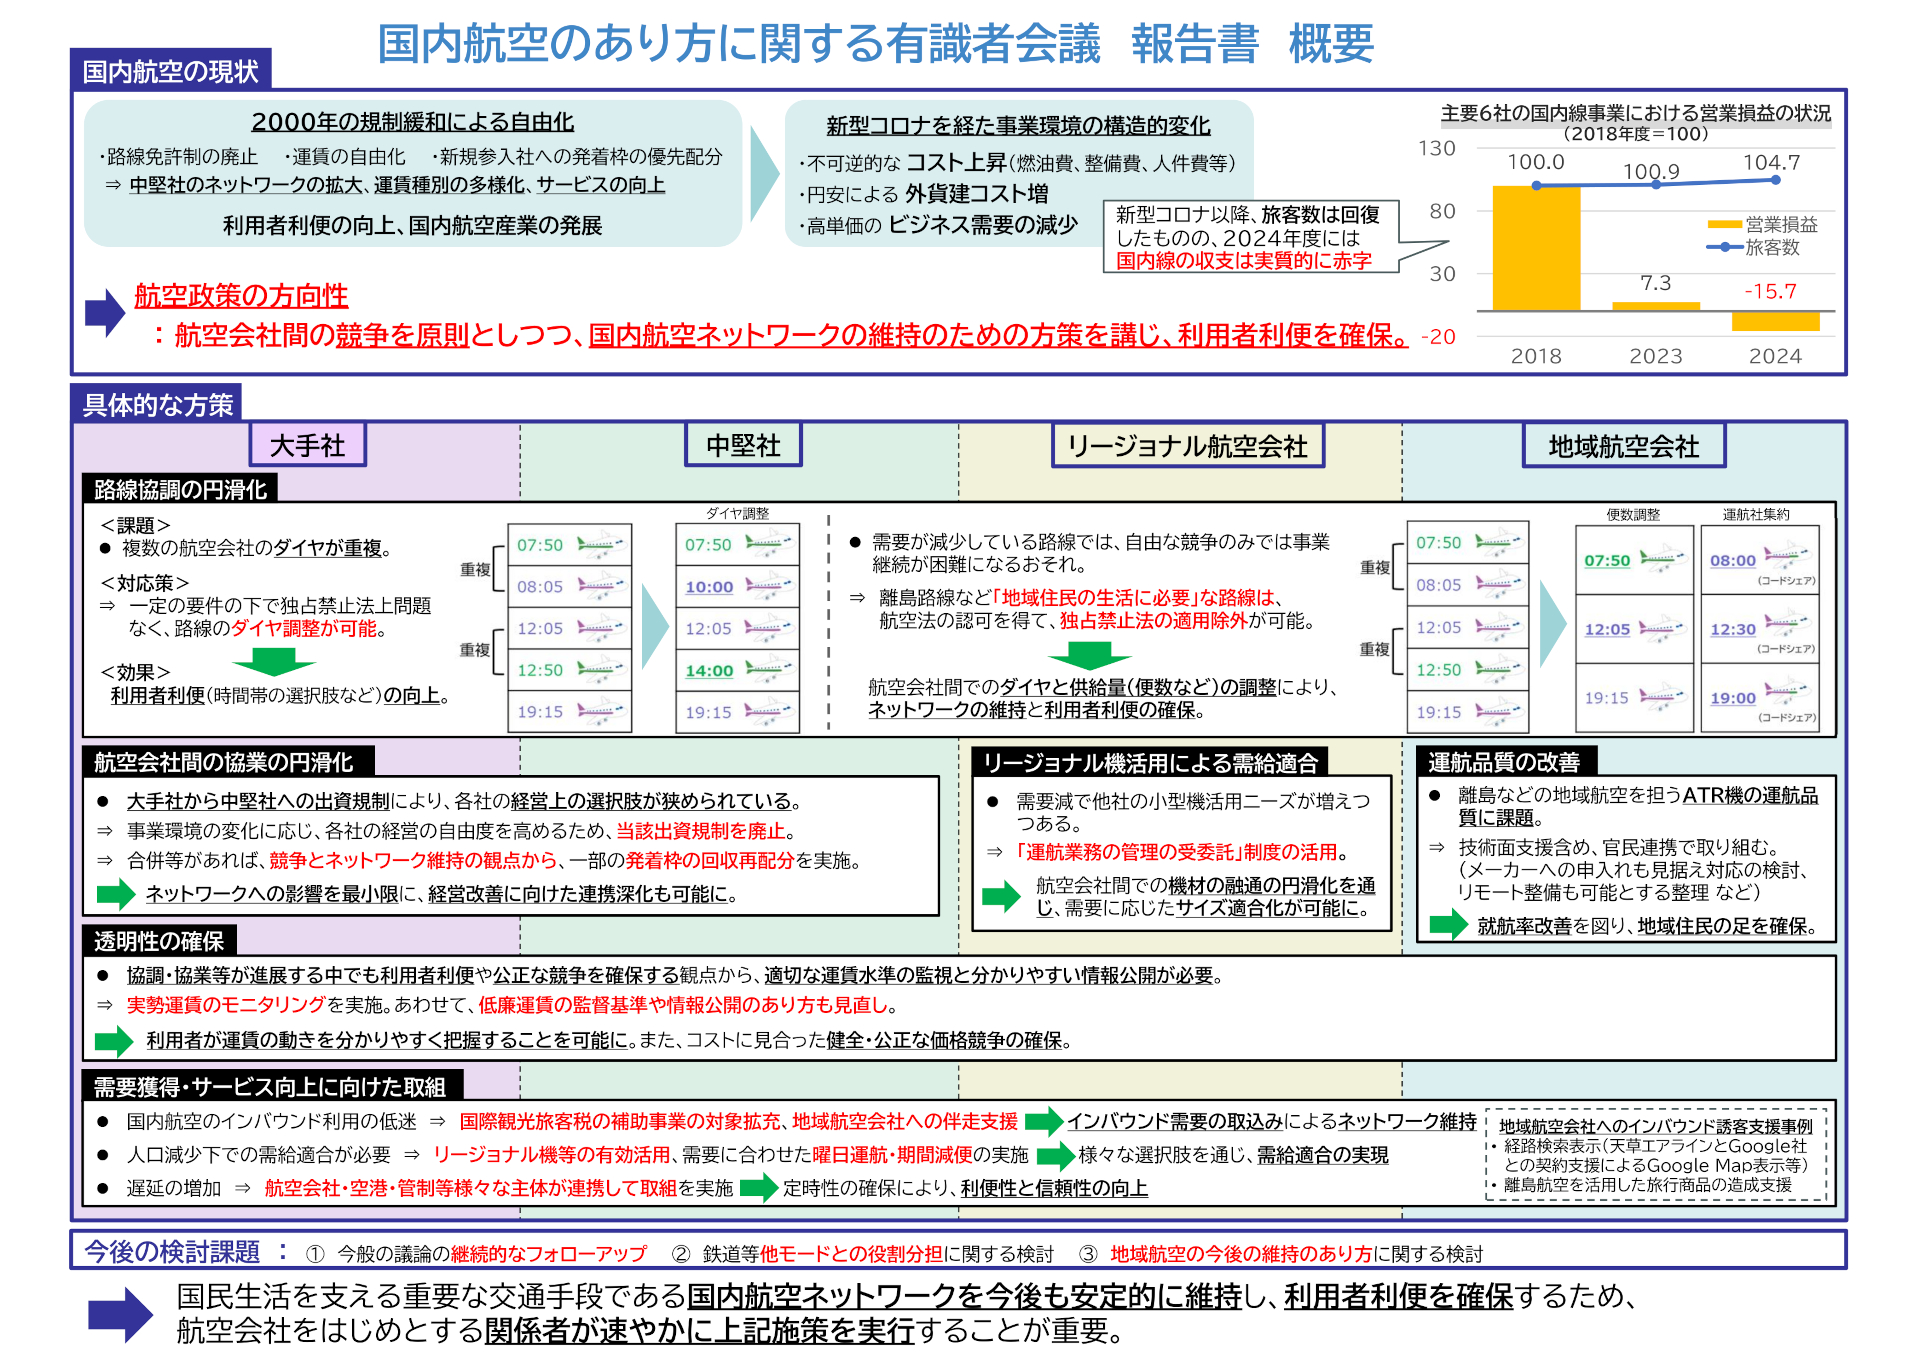The height and width of the screenshot is (1358, 1920).
Task: Click the blue 旅客数 legend line marker
Action: (x=1724, y=247)
